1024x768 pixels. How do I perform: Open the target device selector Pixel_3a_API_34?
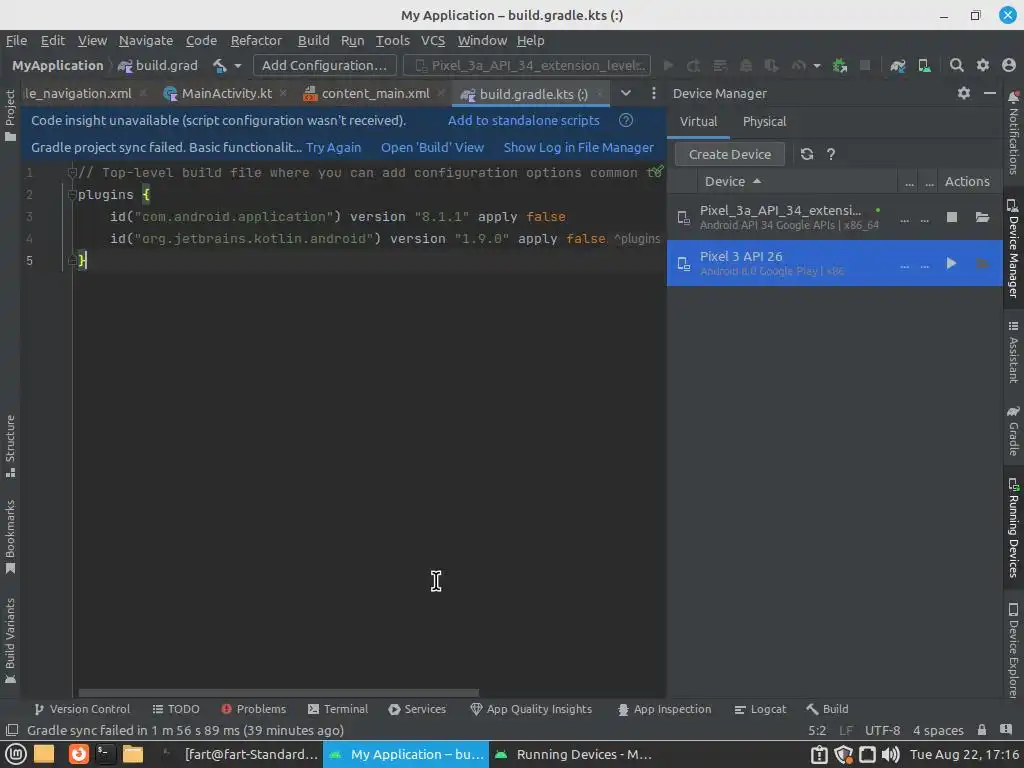click(527, 65)
